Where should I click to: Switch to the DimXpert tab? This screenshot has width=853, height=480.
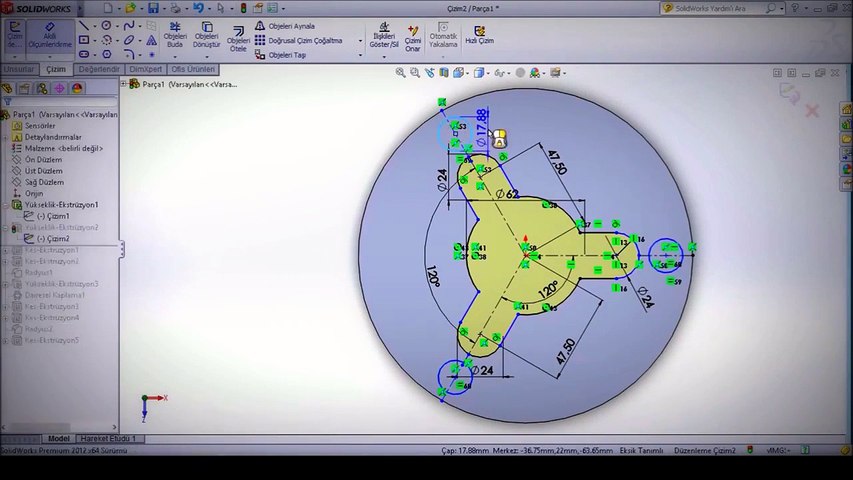(x=145, y=69)
